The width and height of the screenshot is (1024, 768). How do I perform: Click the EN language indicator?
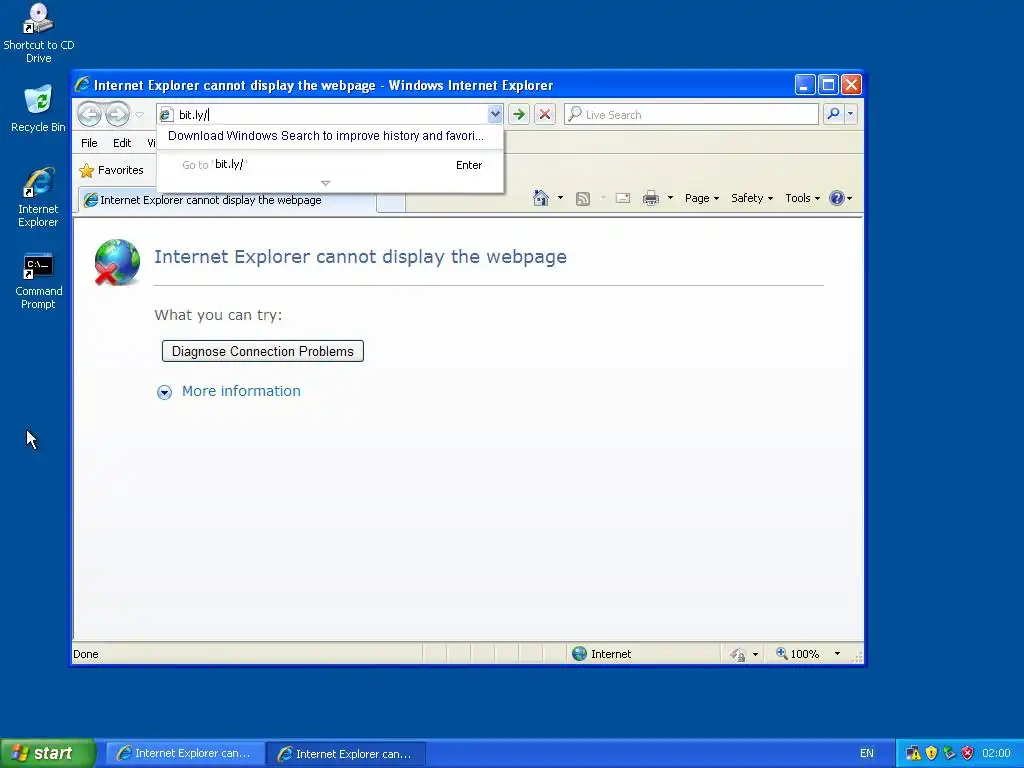867,754
